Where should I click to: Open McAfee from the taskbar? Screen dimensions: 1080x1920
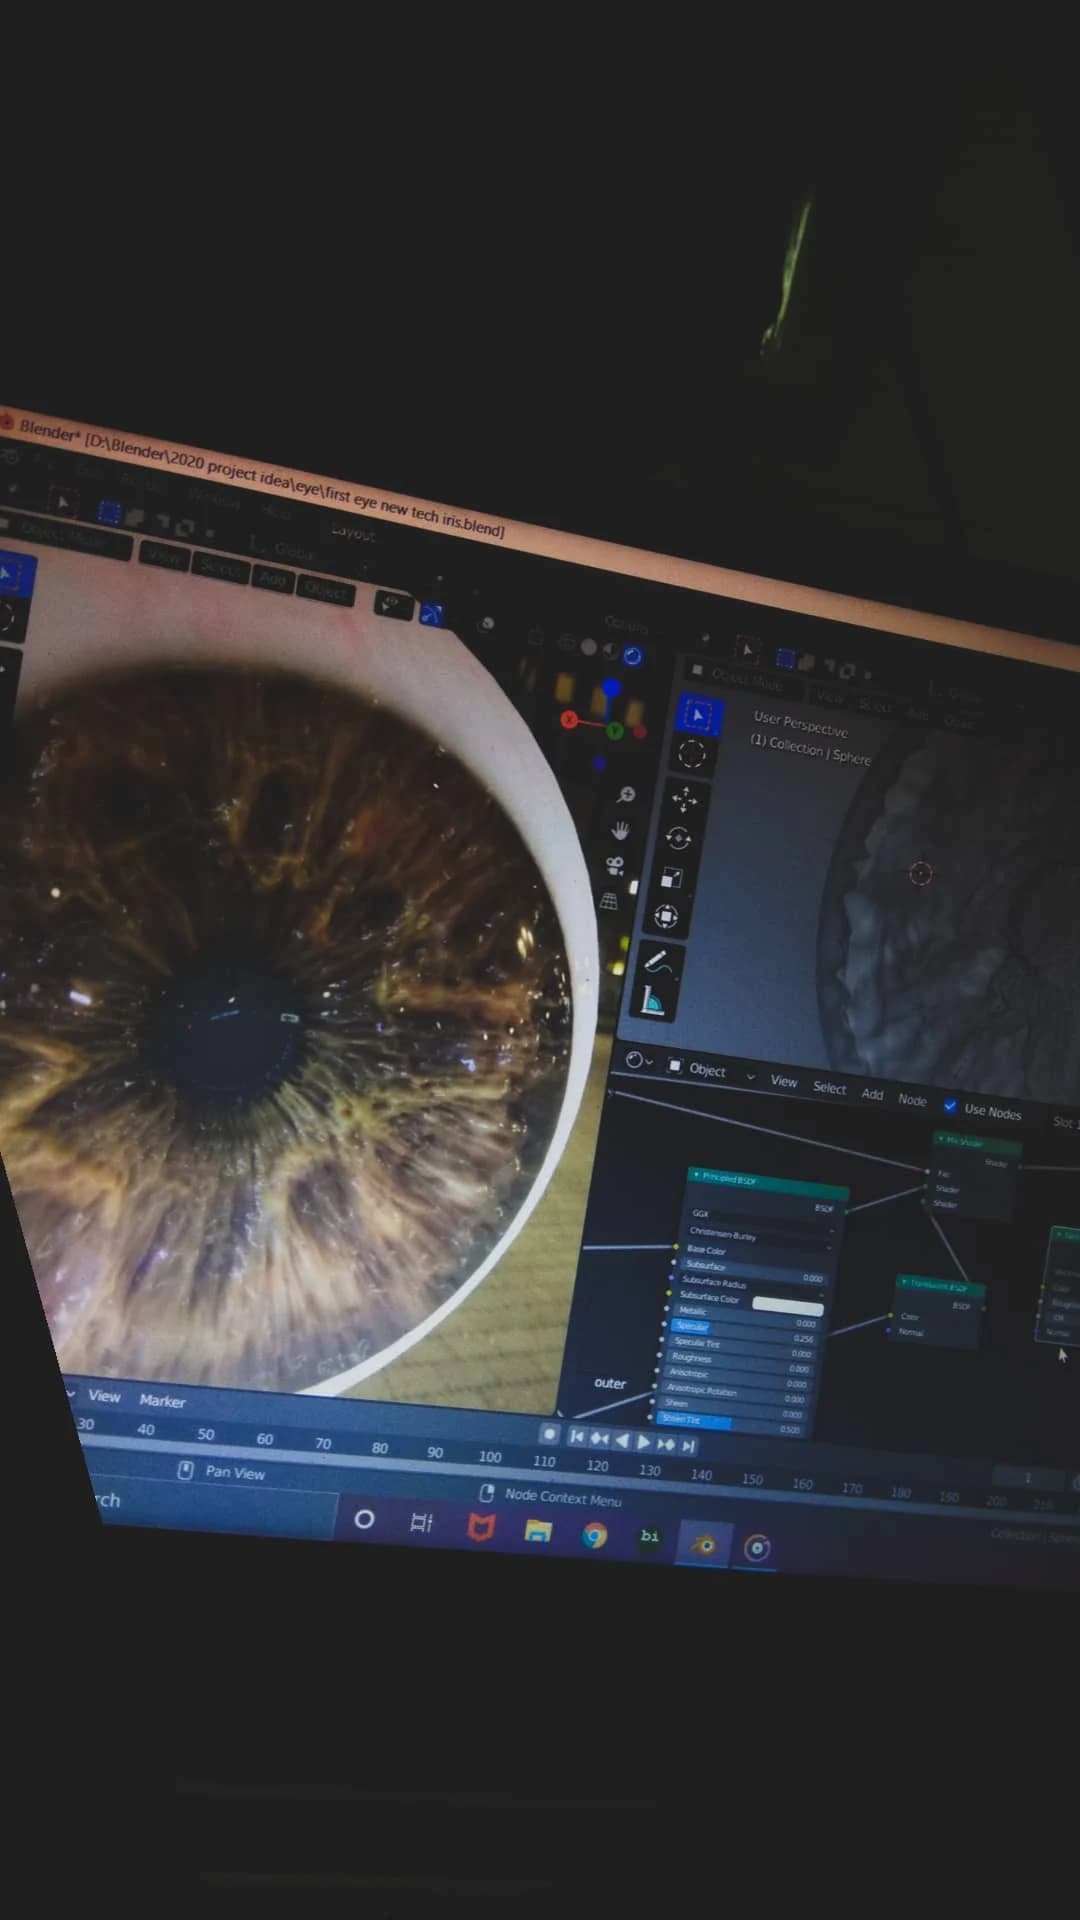point(481,1527)
